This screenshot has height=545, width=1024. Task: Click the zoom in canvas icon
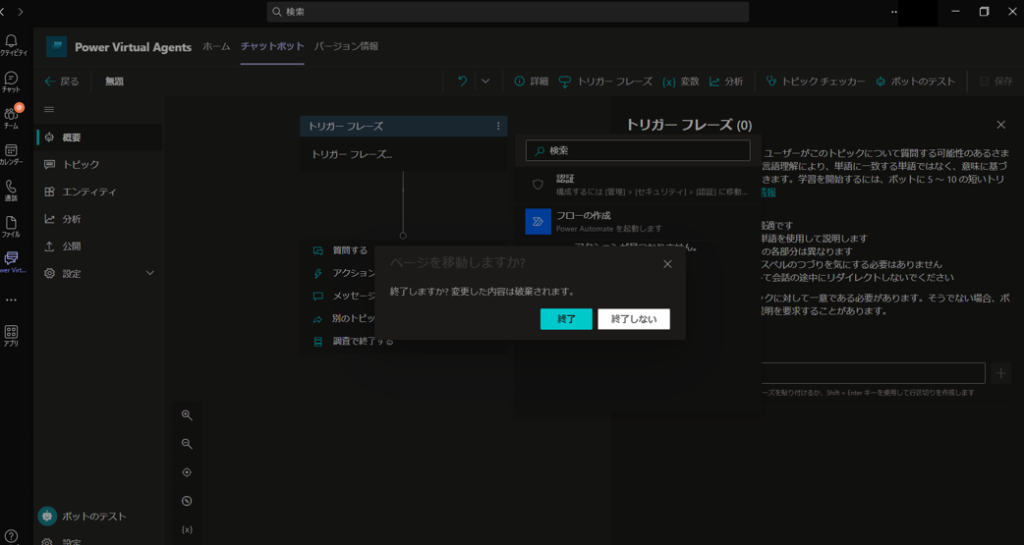pyautogui.click(x=187, y=415)
